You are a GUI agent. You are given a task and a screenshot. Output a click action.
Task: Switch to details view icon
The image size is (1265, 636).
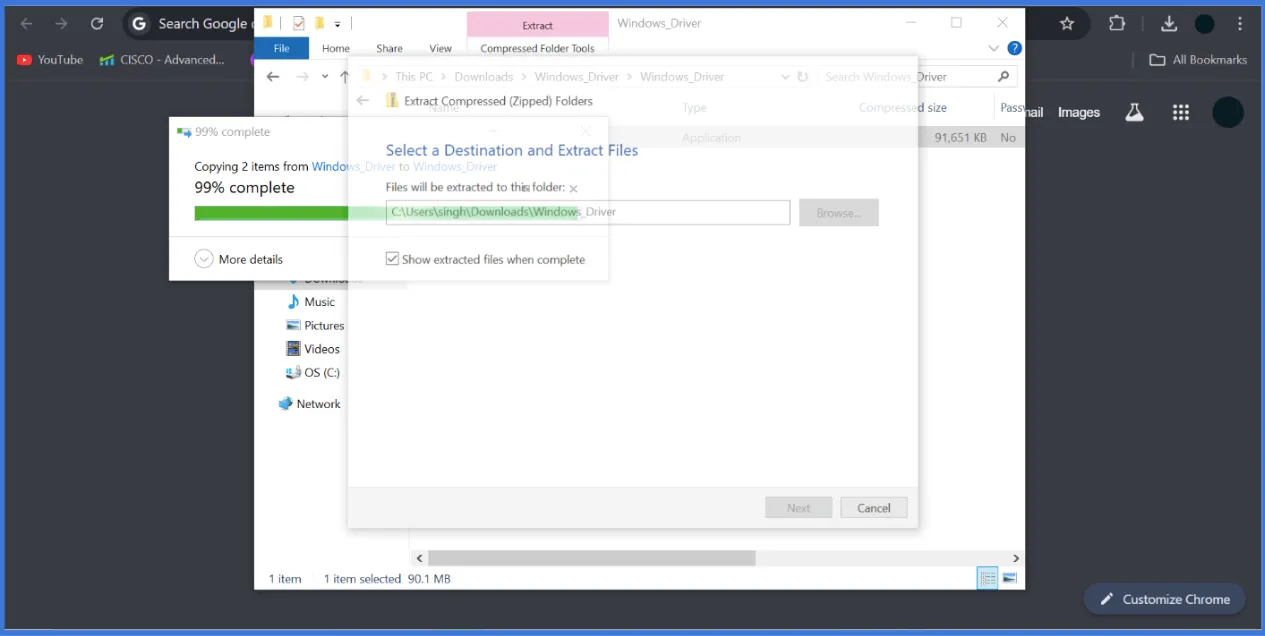click(987, 578)
